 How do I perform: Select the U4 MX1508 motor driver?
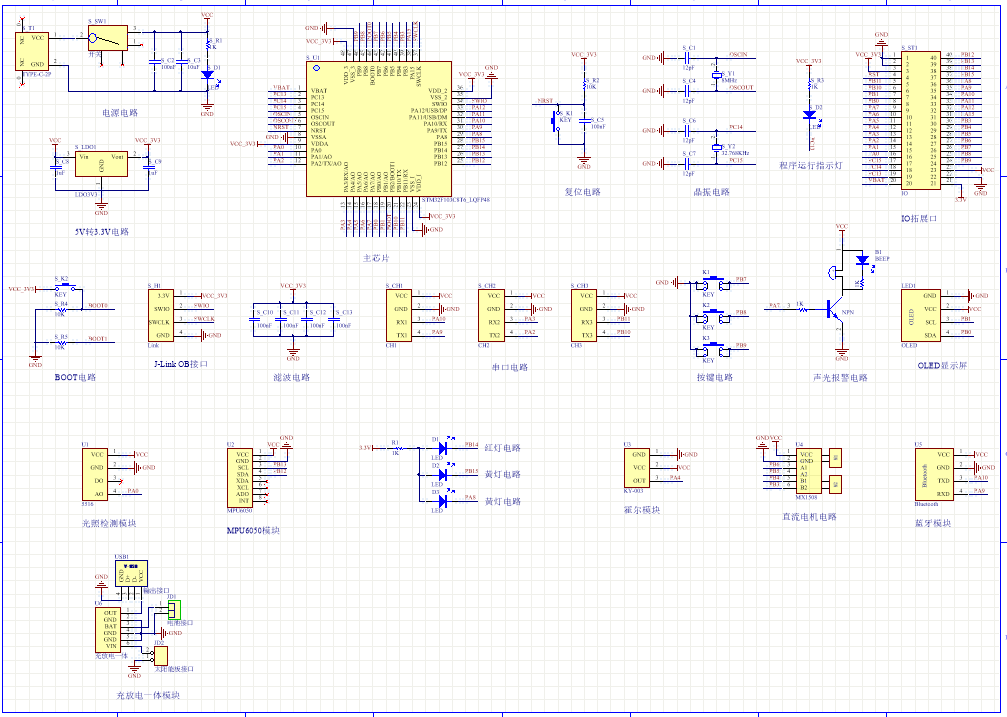(x=809, y=471)
